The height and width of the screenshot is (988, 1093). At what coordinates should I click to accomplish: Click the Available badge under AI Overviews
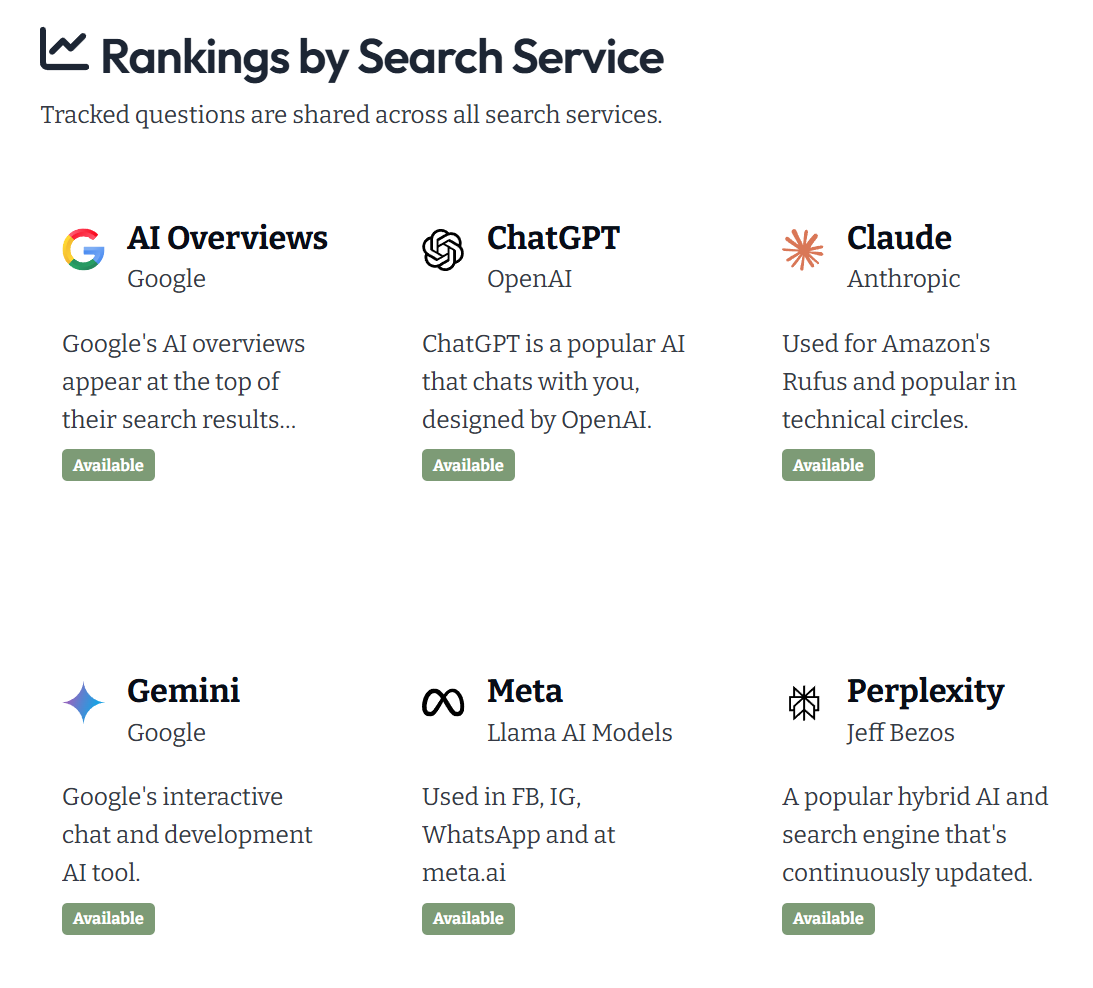point(108,465)
